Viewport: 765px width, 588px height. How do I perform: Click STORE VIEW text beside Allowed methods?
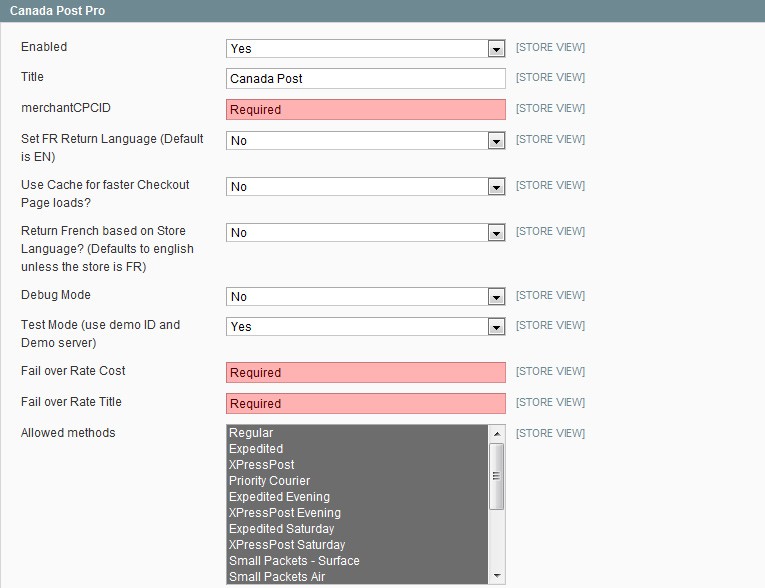tap(550, 433)
